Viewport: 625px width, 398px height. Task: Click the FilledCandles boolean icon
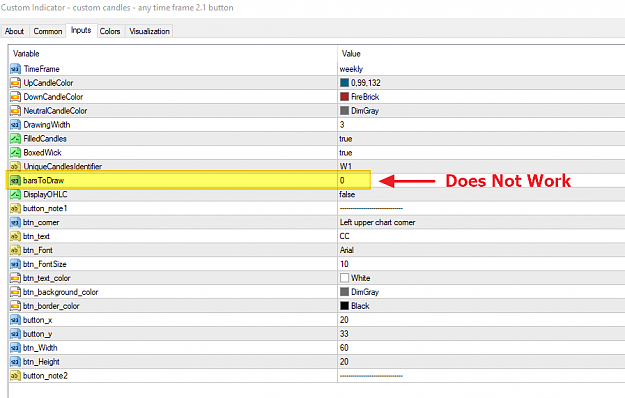pyautogui.click(x=15, y=139)
